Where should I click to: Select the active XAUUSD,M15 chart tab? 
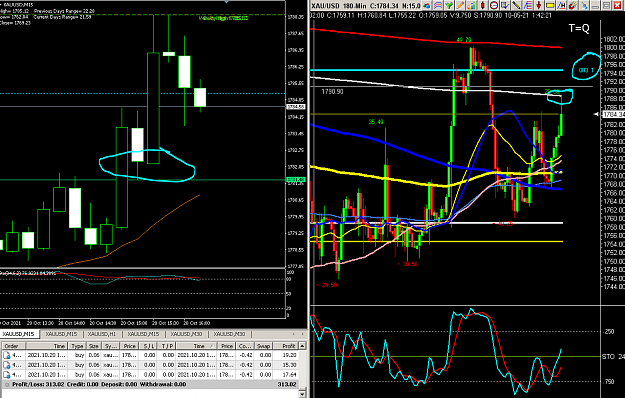point(19,334)
